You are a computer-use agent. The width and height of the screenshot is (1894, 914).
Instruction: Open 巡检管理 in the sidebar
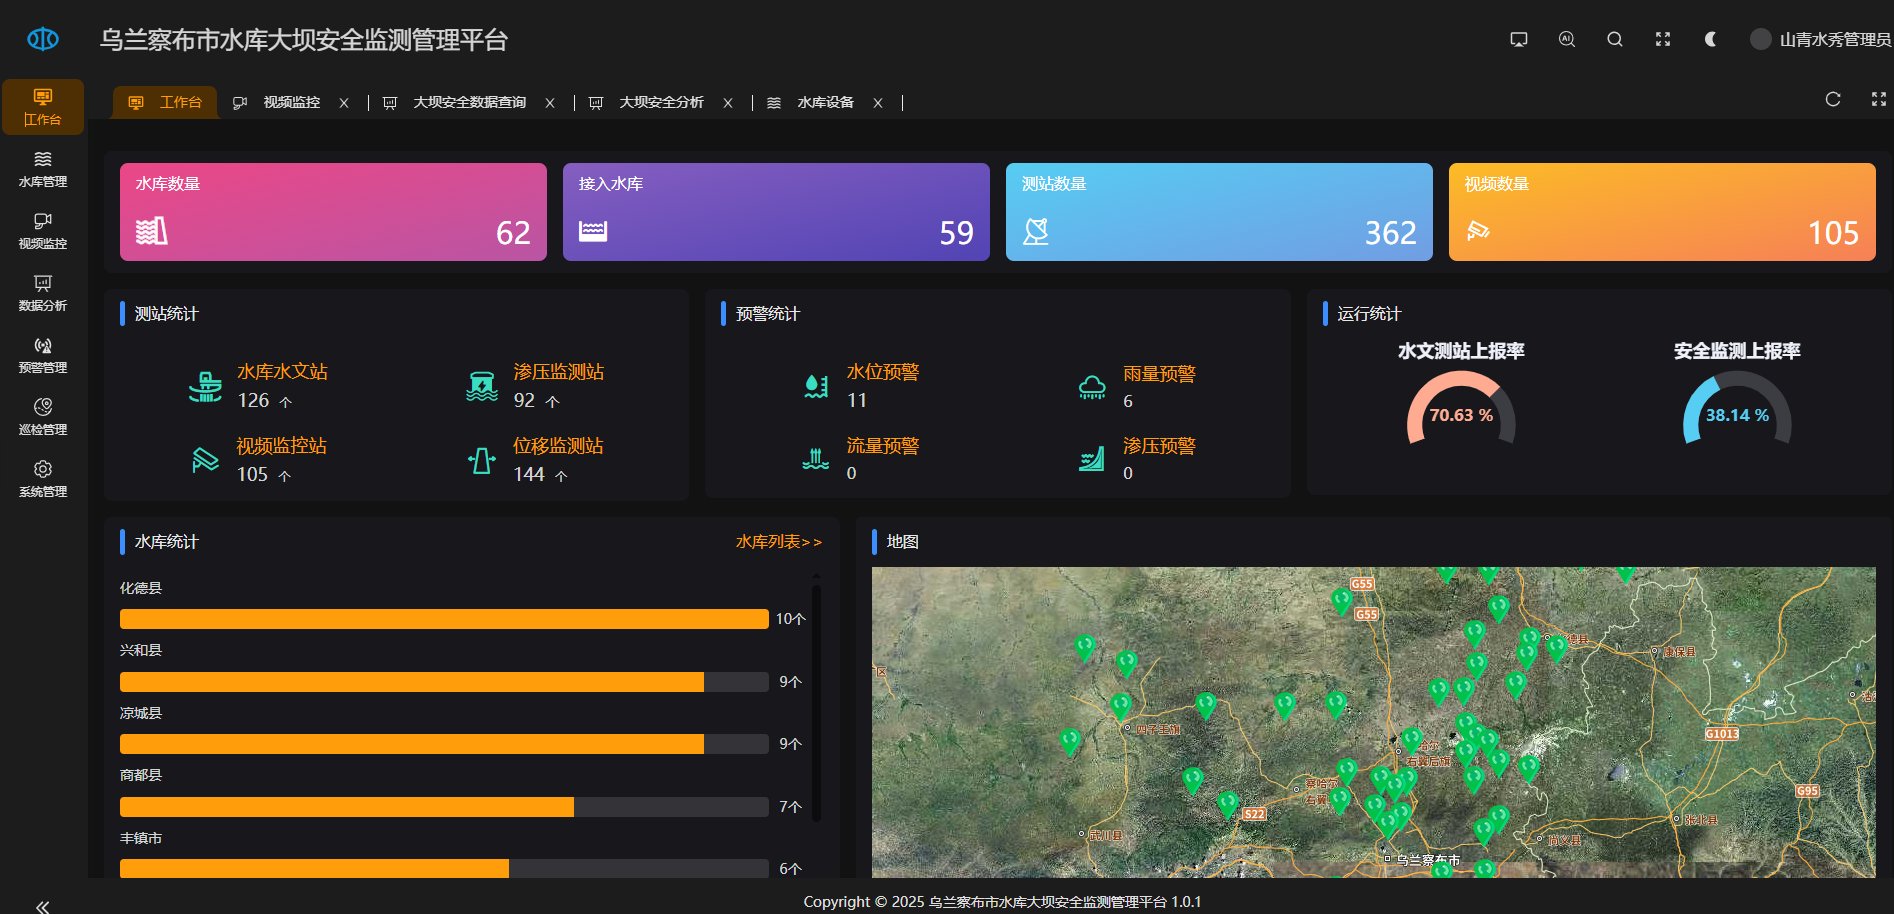pyautogui.click(x=41, y=416)
